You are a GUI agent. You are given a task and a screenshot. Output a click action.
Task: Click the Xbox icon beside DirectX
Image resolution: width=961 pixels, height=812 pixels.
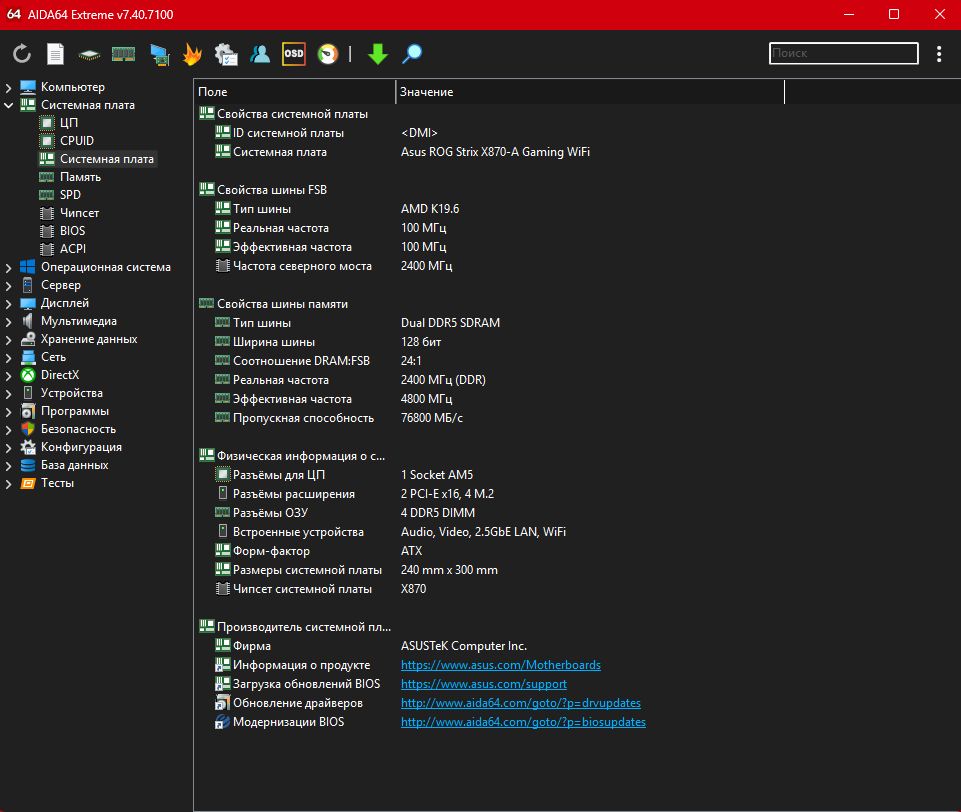pyautogui.click(x=28, y=375)
